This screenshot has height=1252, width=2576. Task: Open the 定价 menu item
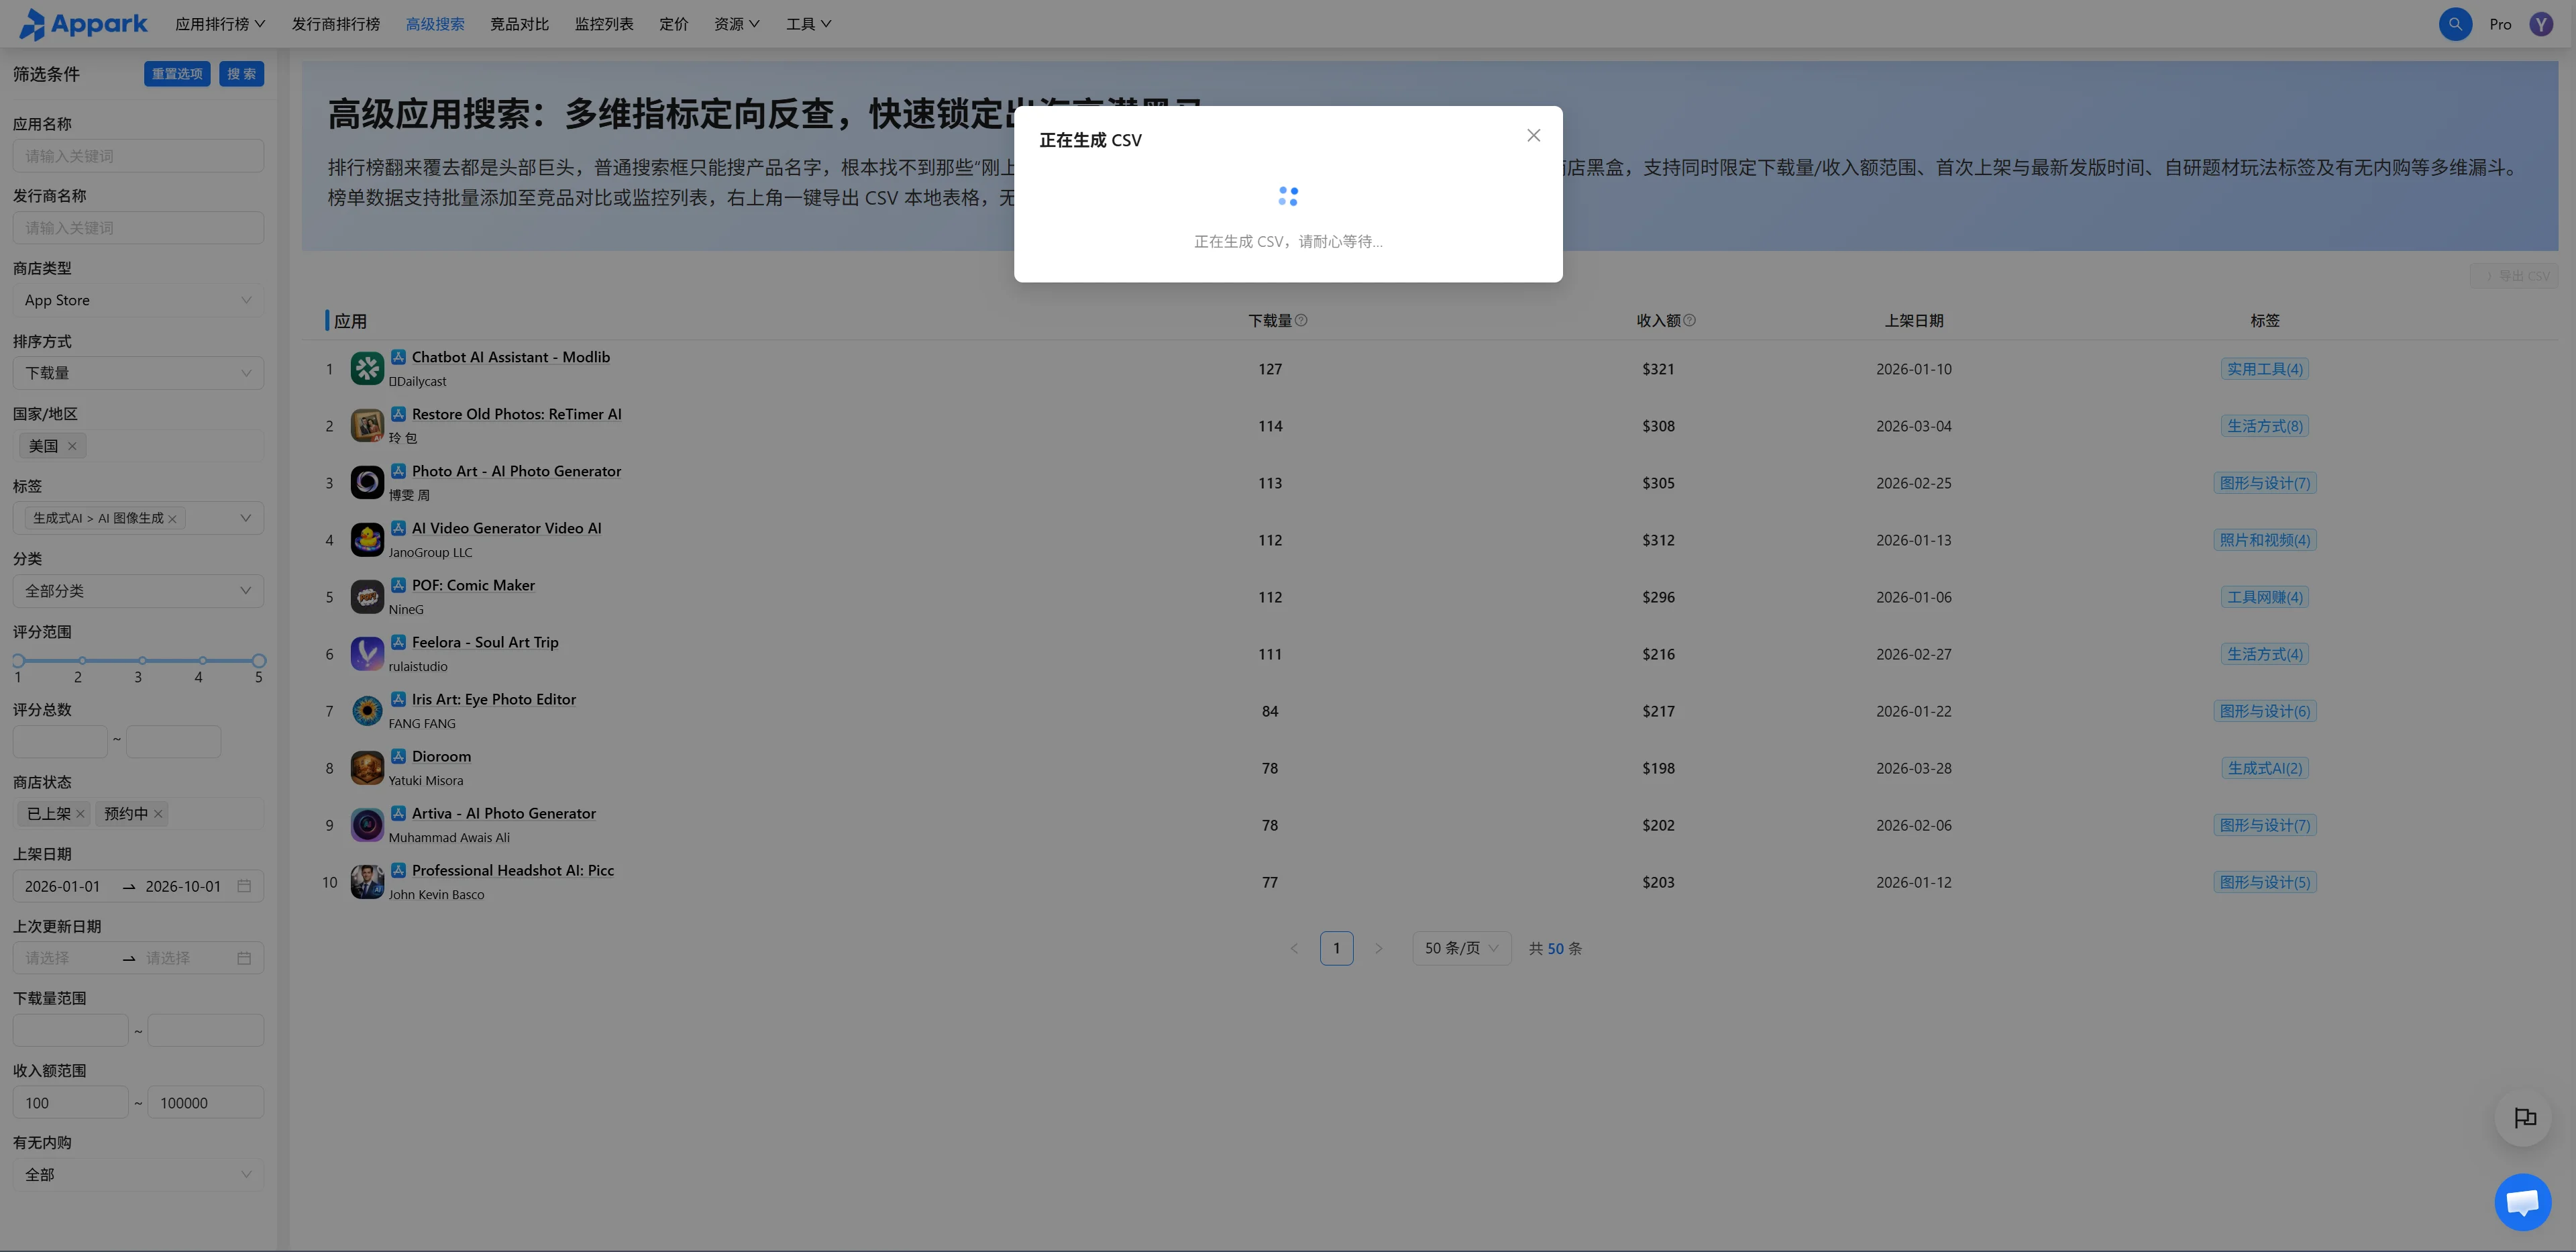(673, 24)
